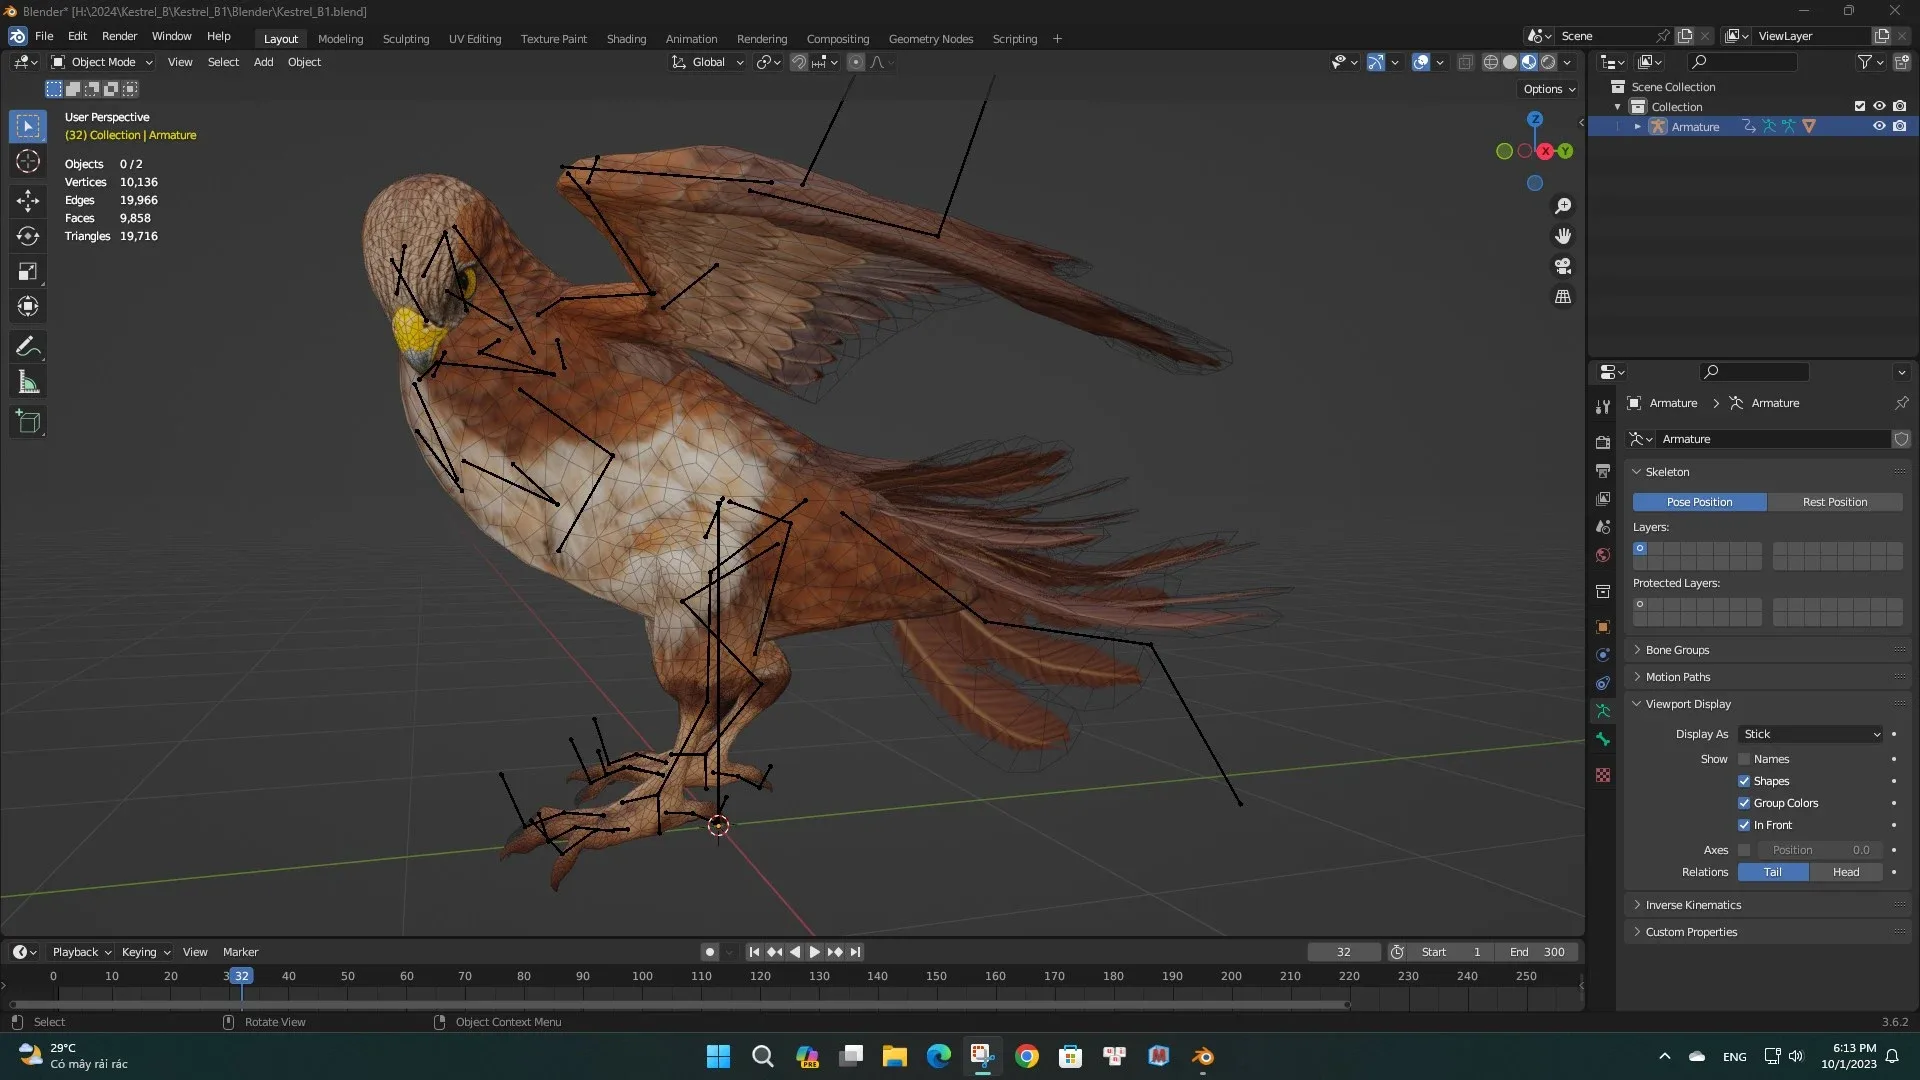1920x1080 pixels.
Task: Play the animation forward
Action: click(x=815, y=952)
